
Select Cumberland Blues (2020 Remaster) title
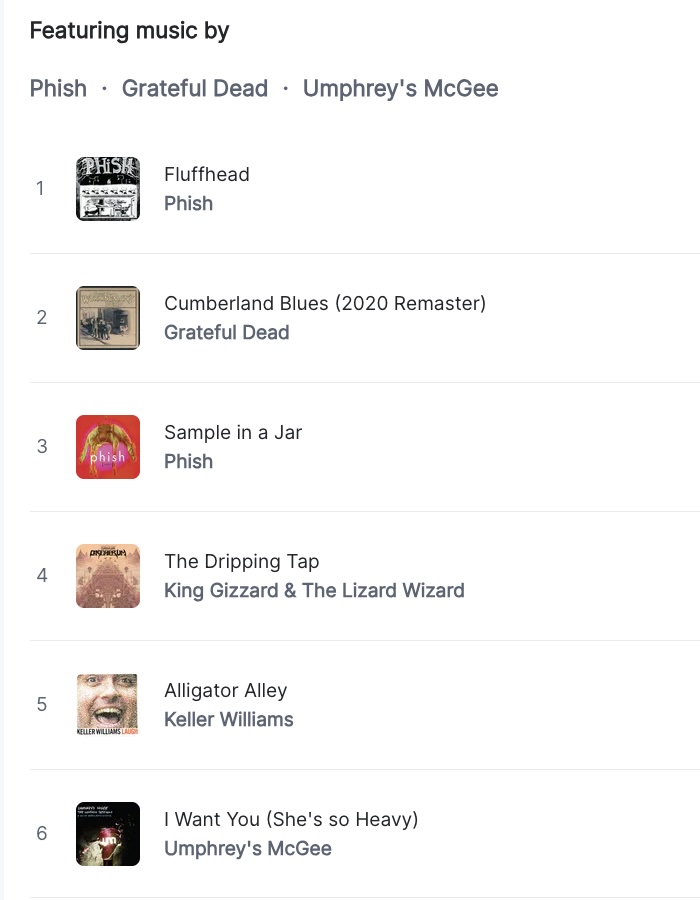[x=325, y=303]
